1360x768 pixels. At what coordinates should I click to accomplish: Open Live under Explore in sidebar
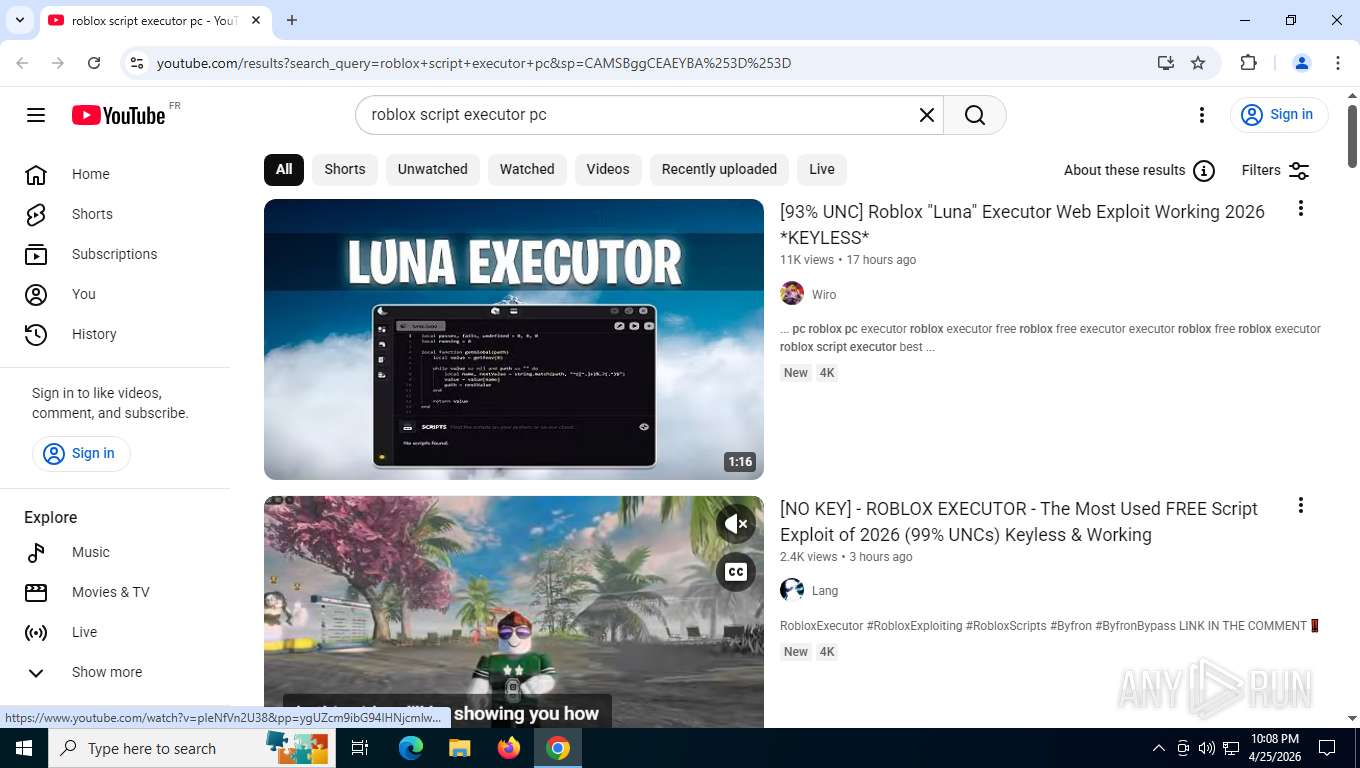115,632
